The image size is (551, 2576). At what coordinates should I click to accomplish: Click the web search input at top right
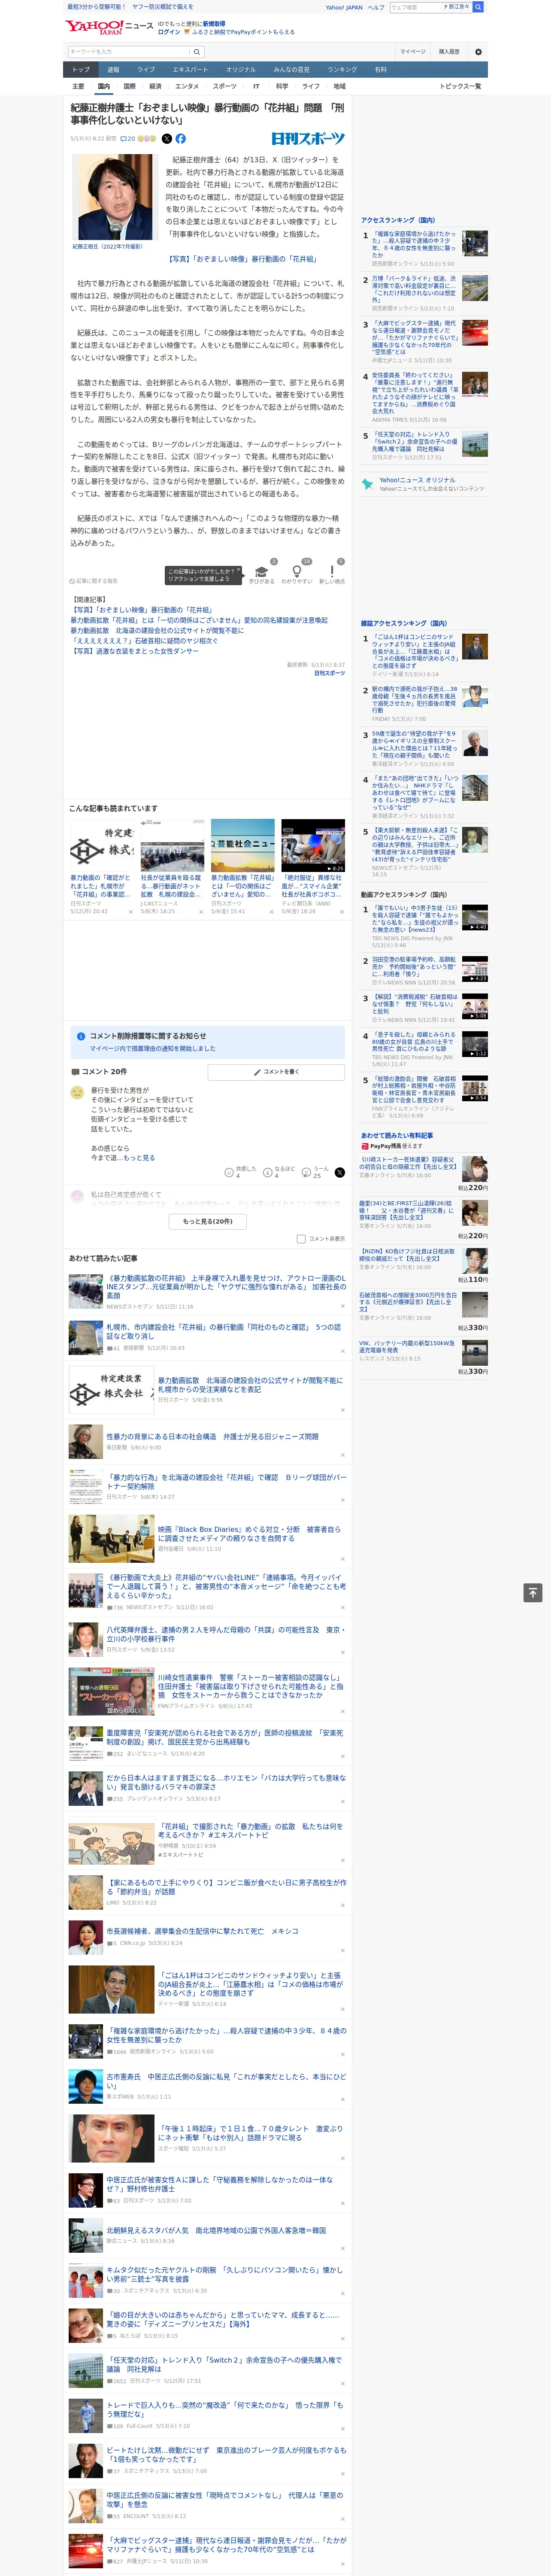(416, 7)
